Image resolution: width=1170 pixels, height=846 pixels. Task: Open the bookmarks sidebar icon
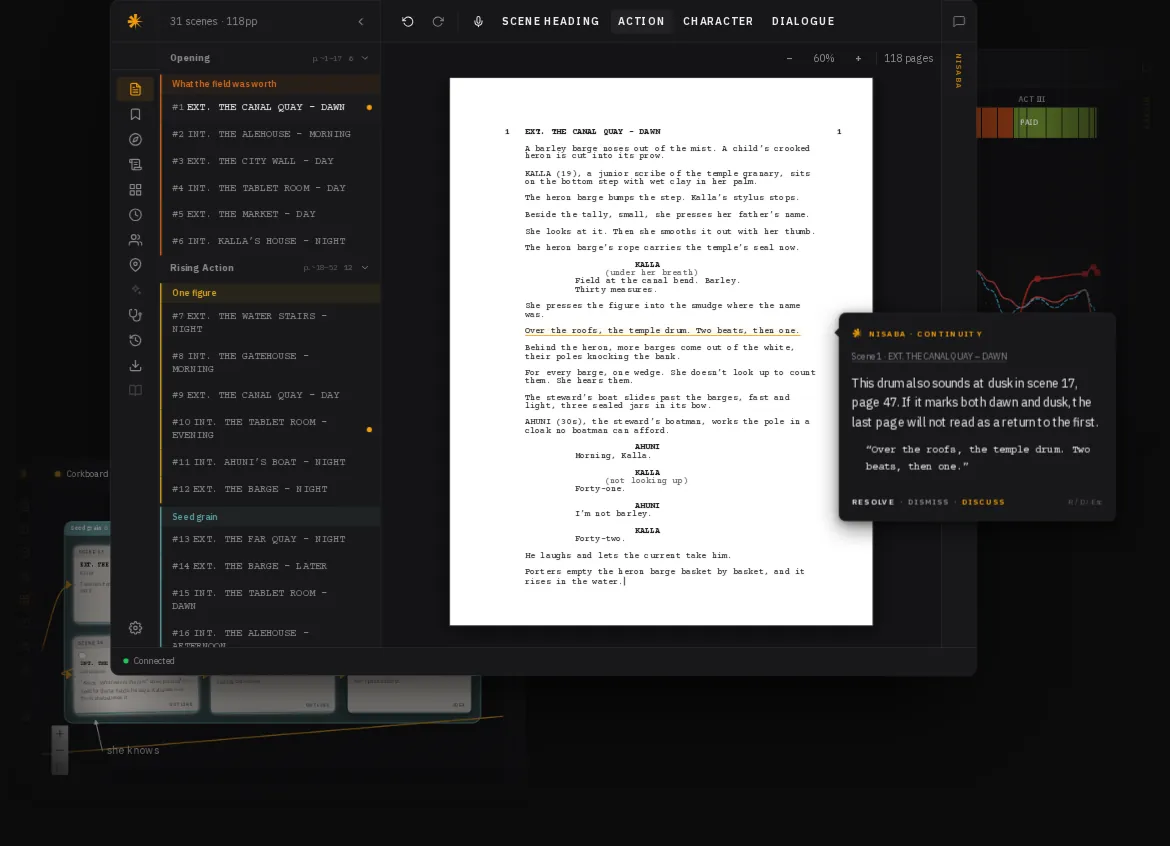135,114
